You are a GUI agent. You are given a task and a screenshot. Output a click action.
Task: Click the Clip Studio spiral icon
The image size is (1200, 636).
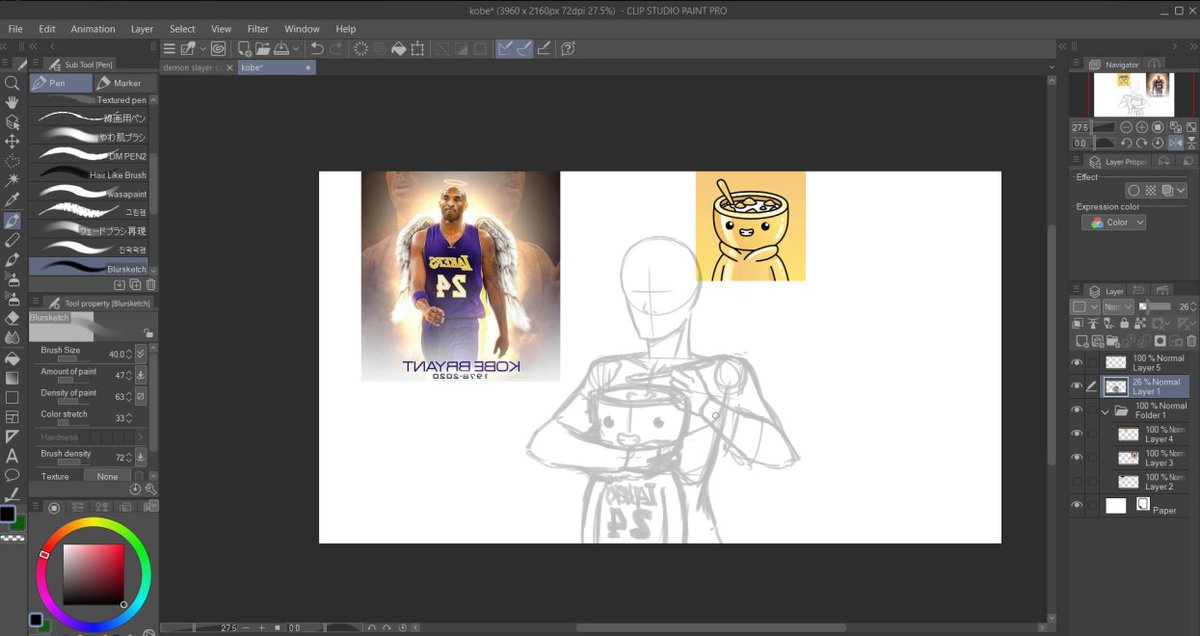point(218,48)
